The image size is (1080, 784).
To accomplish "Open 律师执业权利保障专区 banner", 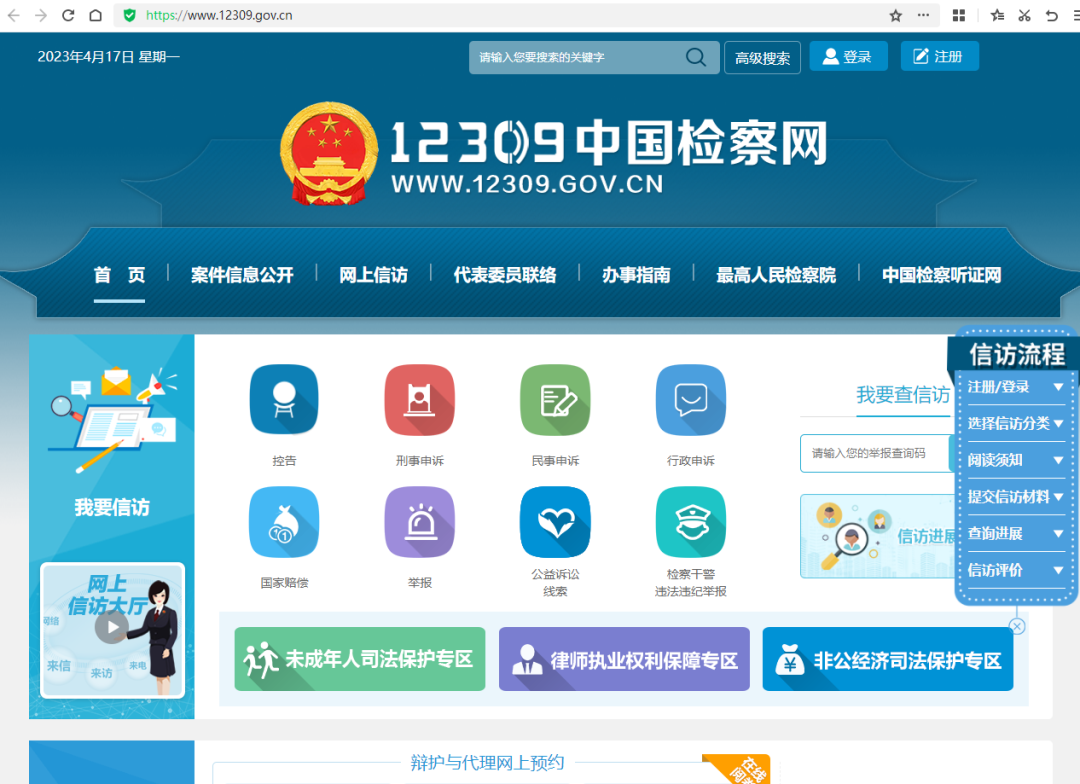I will click(x=624, y=659).
